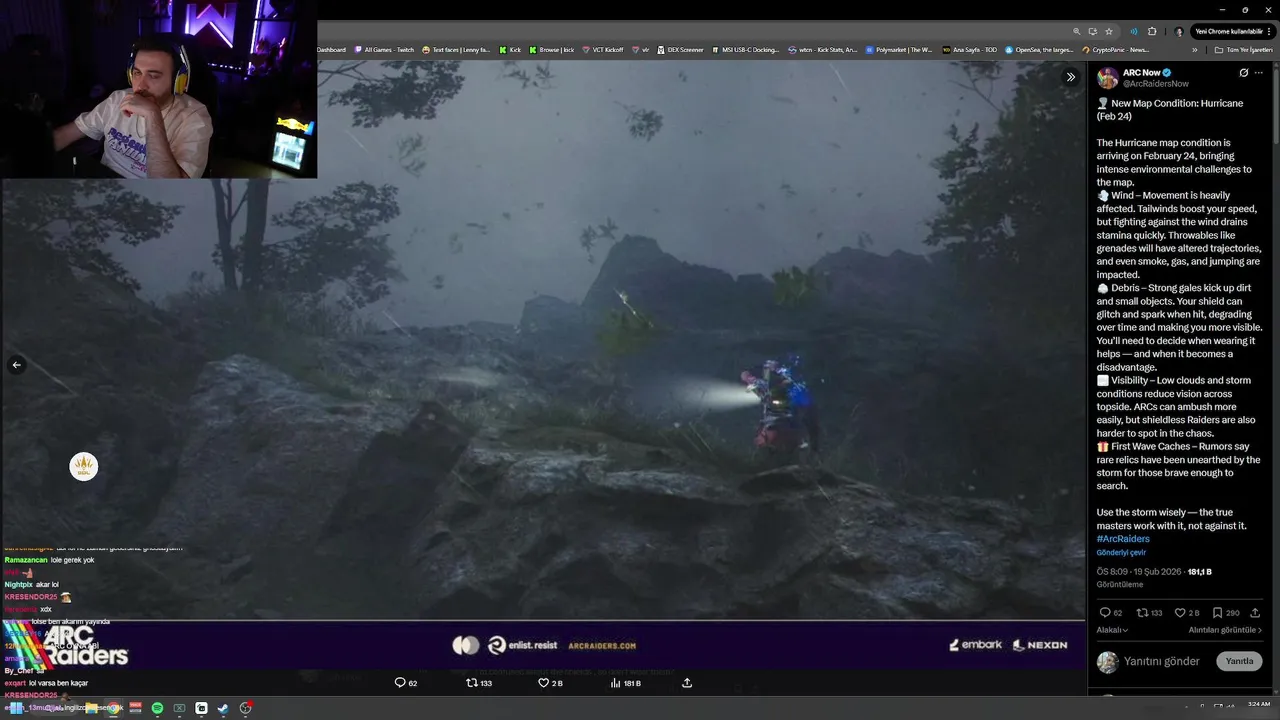This screenshot has width=1280, height=720.
Task: Open ARC Now account name link
Action: pos(1141,73)
